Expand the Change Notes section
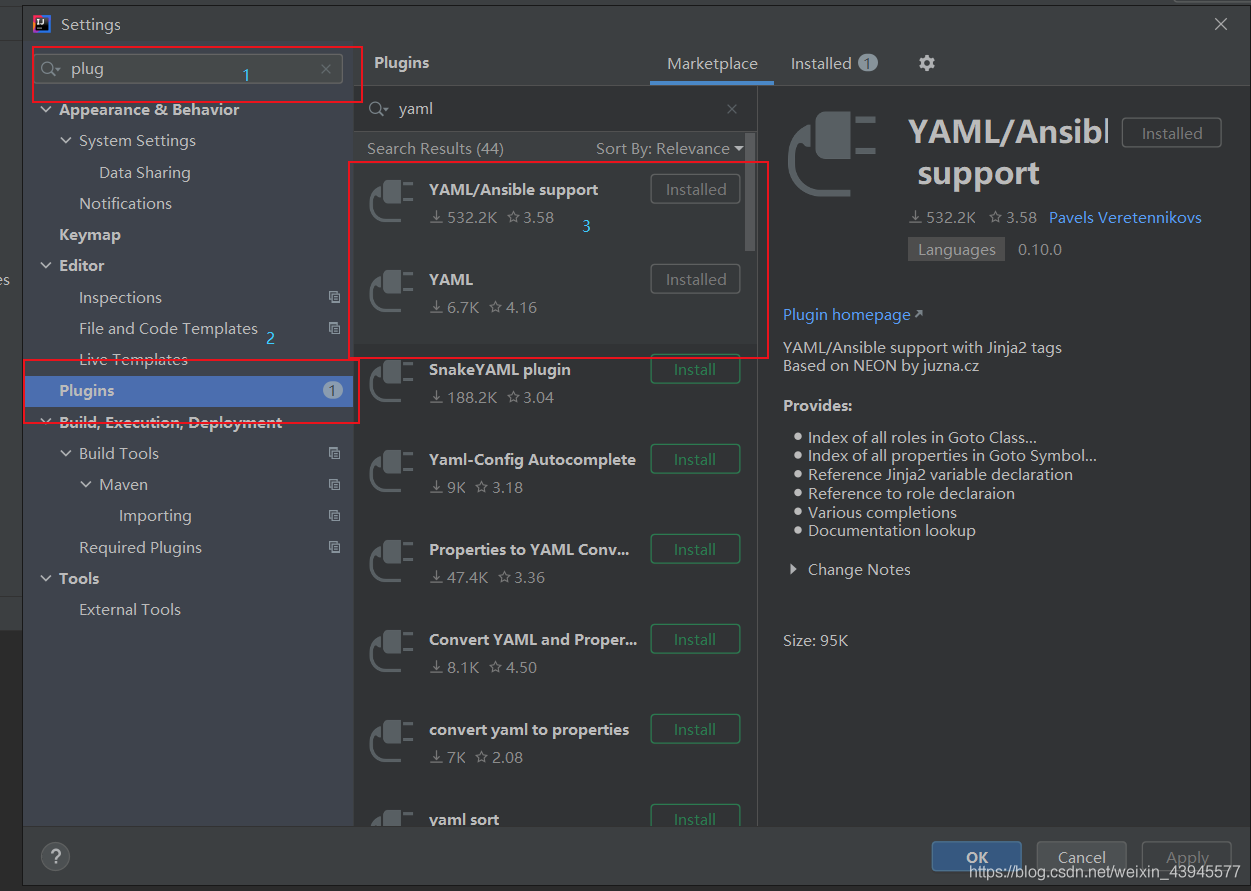This screenshot has height=891, width=1251. [x=793, y=569]
